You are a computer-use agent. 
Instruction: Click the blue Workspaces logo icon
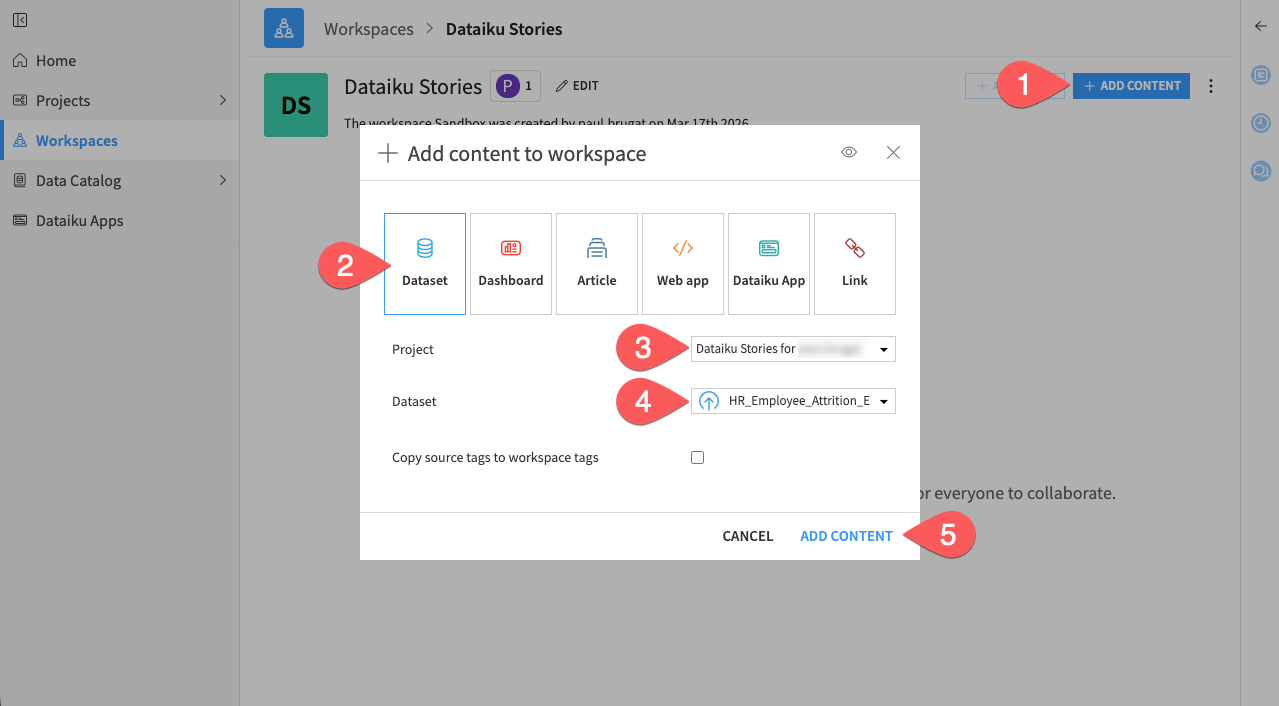284,28
